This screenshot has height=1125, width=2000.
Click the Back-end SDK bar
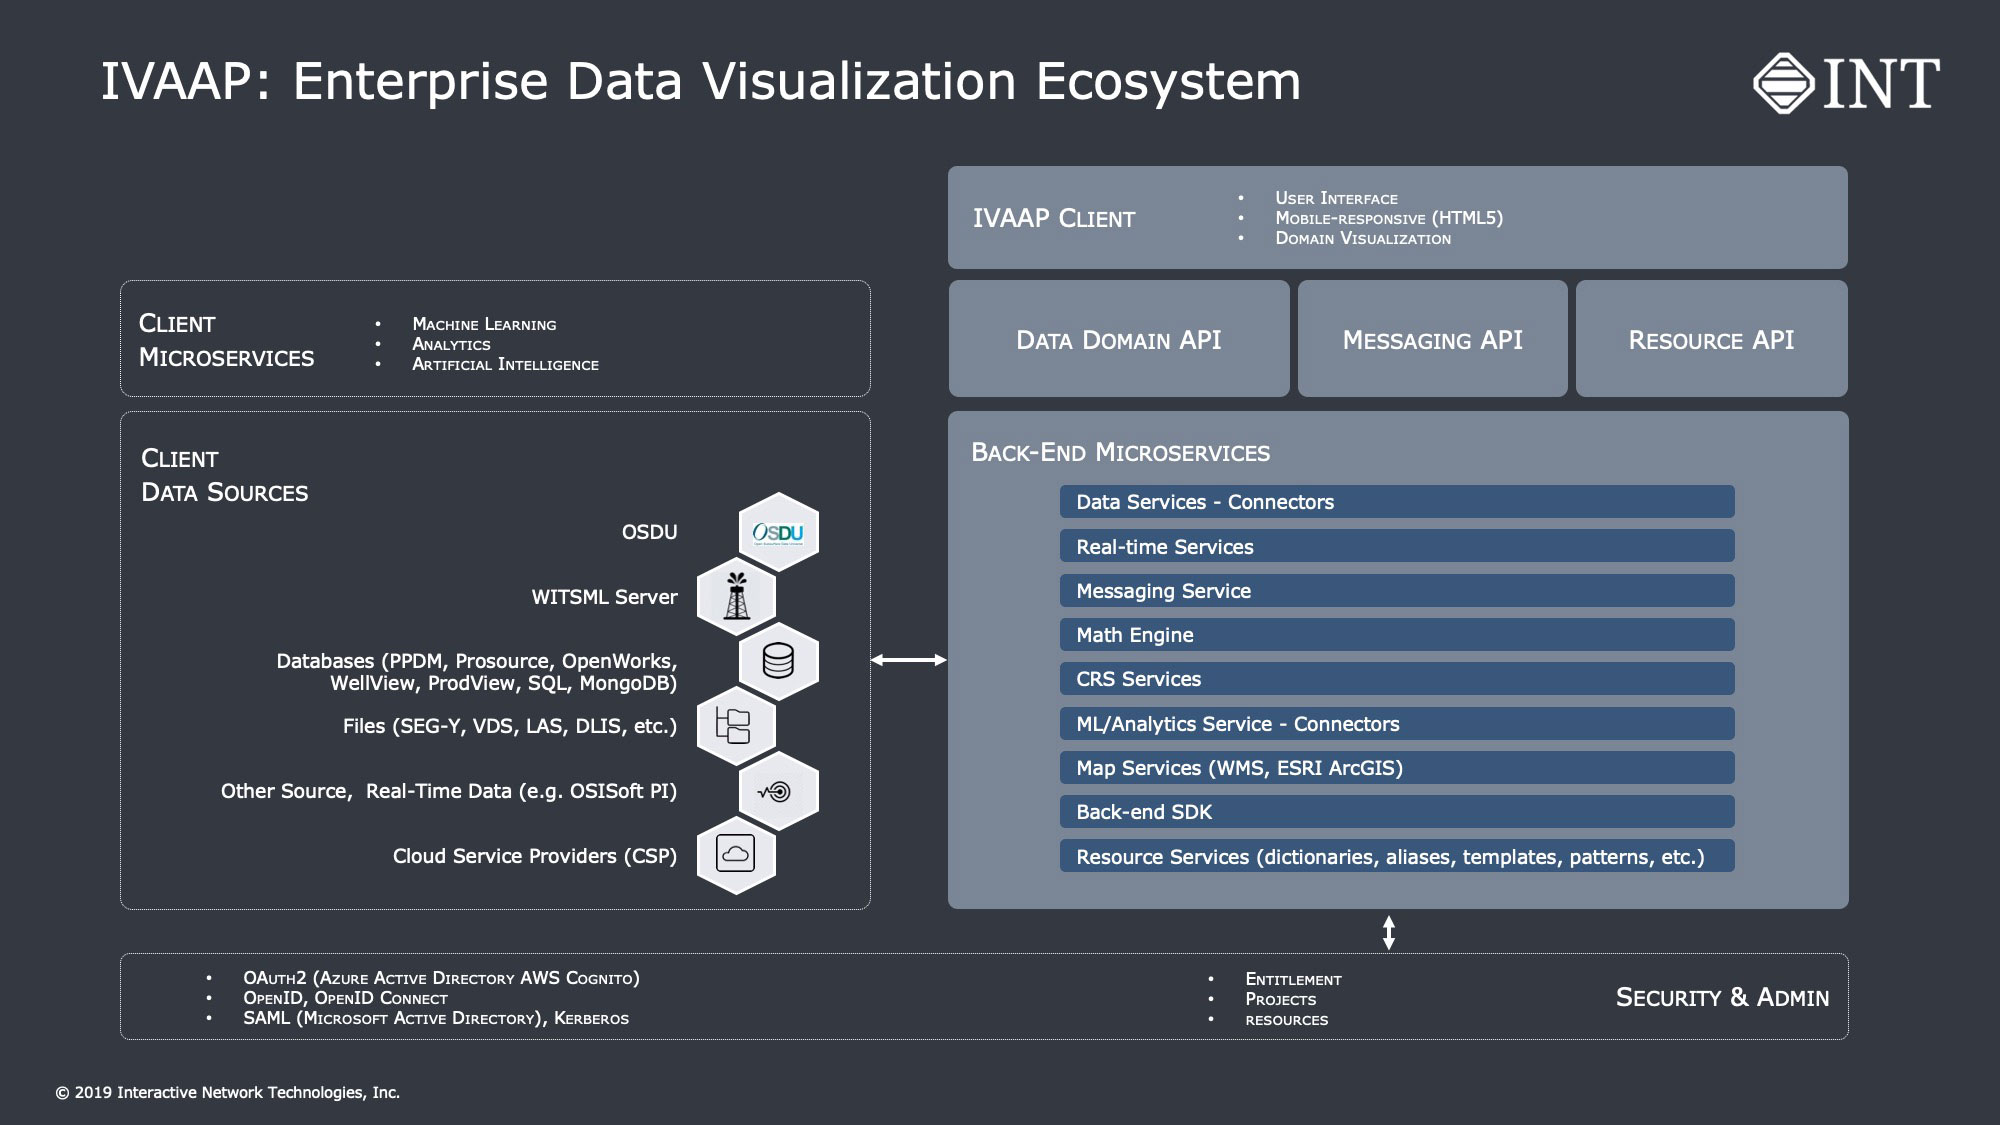[1397, 811]
